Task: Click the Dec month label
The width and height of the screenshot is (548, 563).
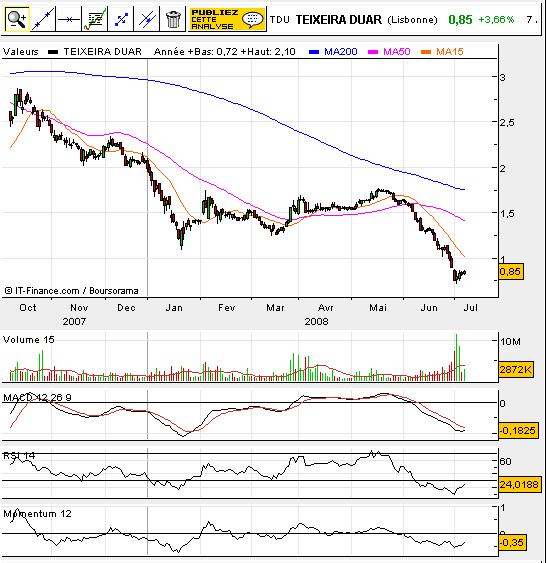Action: (x=126, y=308)
